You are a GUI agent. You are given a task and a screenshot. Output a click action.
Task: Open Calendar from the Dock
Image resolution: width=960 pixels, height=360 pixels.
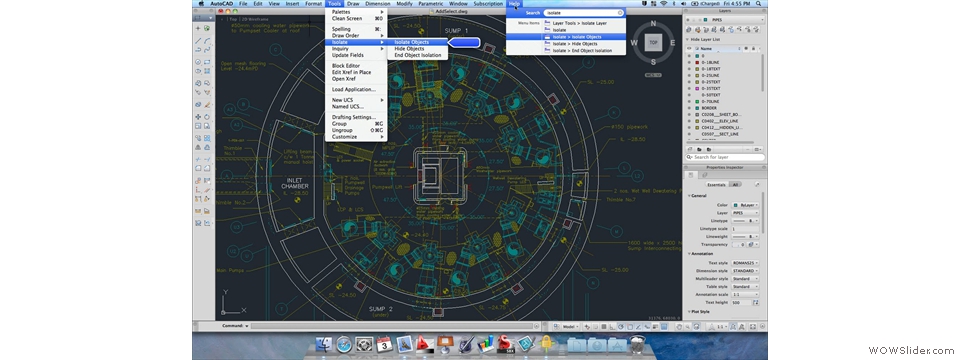[384, 344]
